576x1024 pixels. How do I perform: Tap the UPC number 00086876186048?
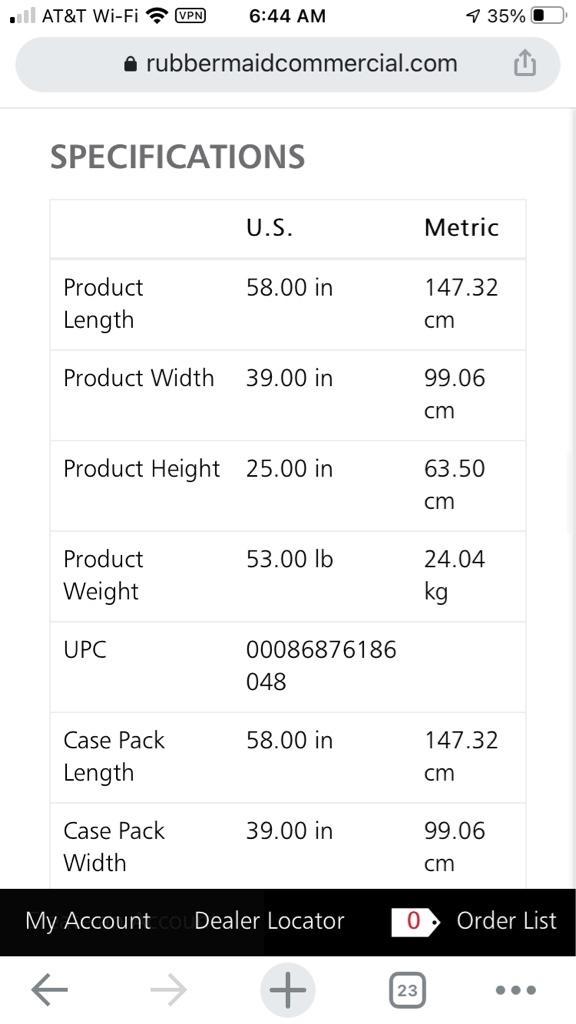(321, 666)
